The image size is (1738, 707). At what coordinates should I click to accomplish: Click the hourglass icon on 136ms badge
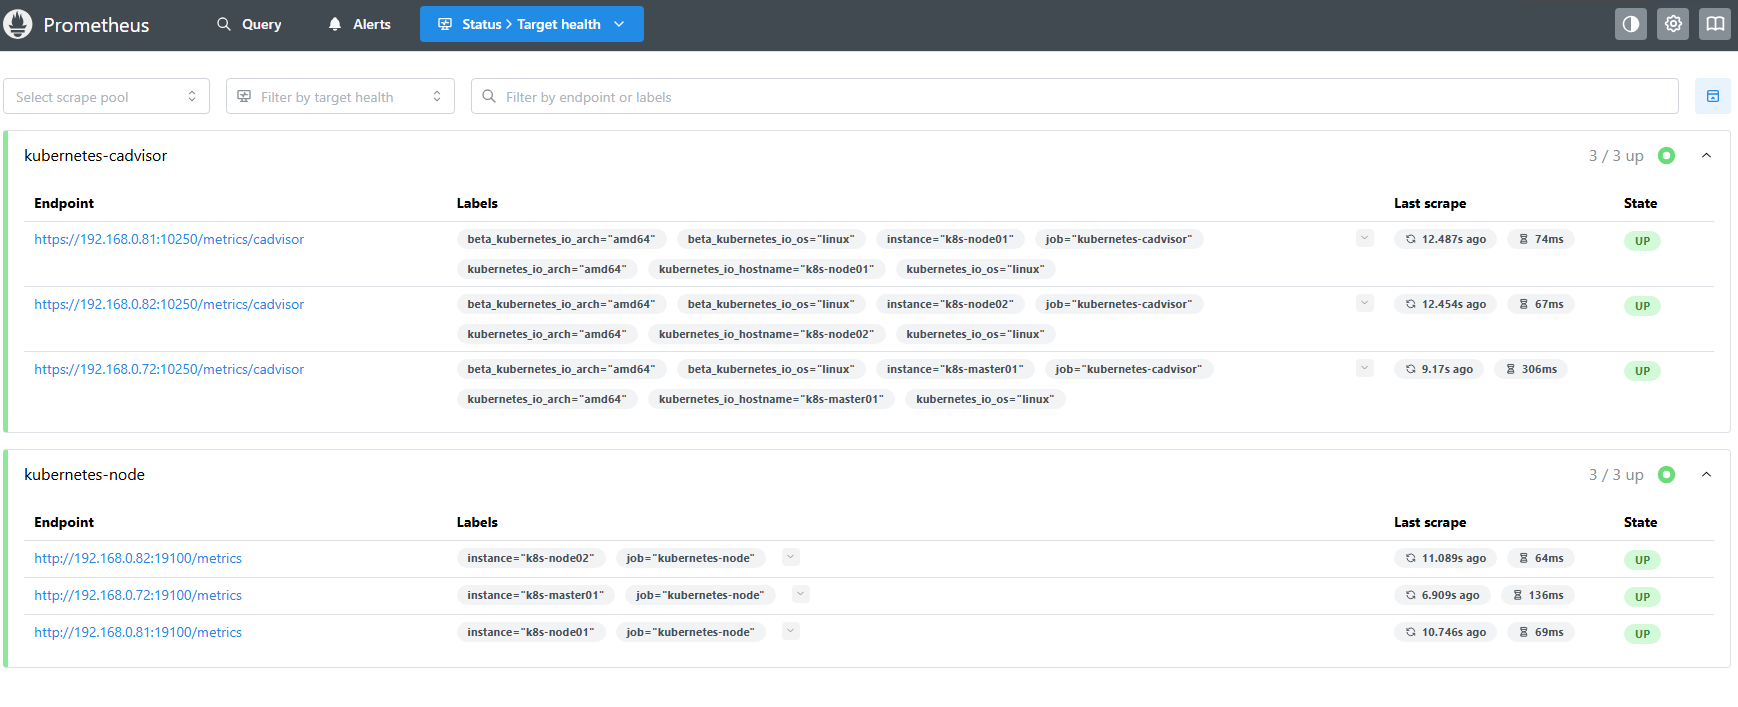(1518, 595)
